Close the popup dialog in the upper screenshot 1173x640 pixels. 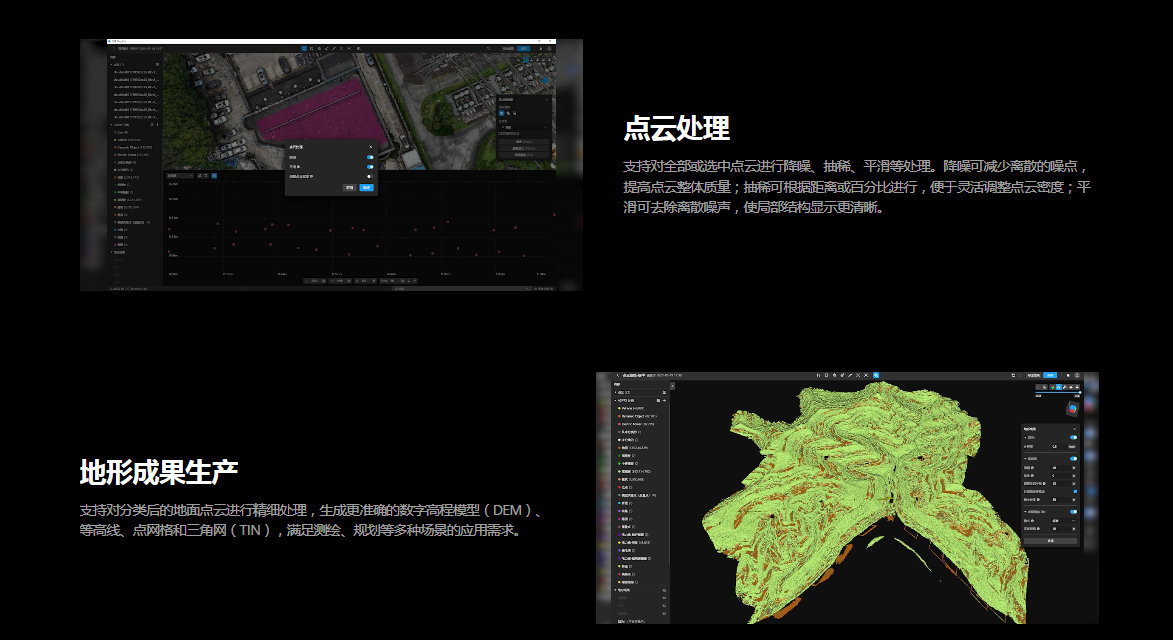370,147
